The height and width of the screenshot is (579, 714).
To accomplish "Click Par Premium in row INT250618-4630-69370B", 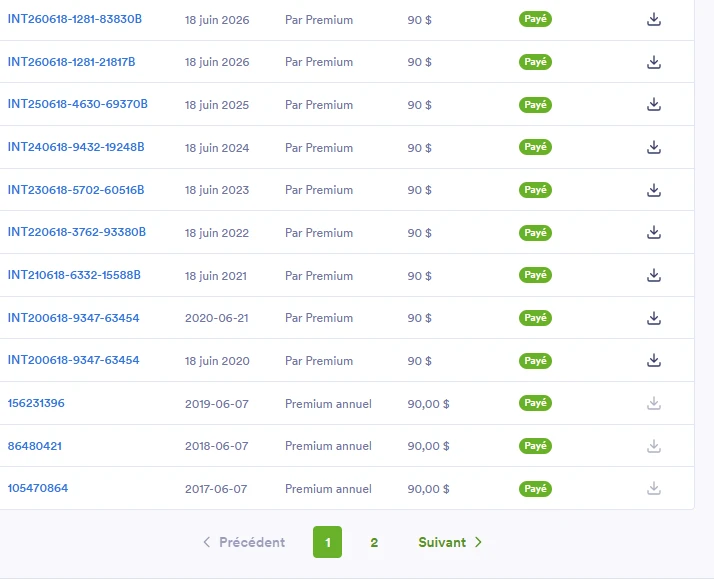I will (319, 105).
